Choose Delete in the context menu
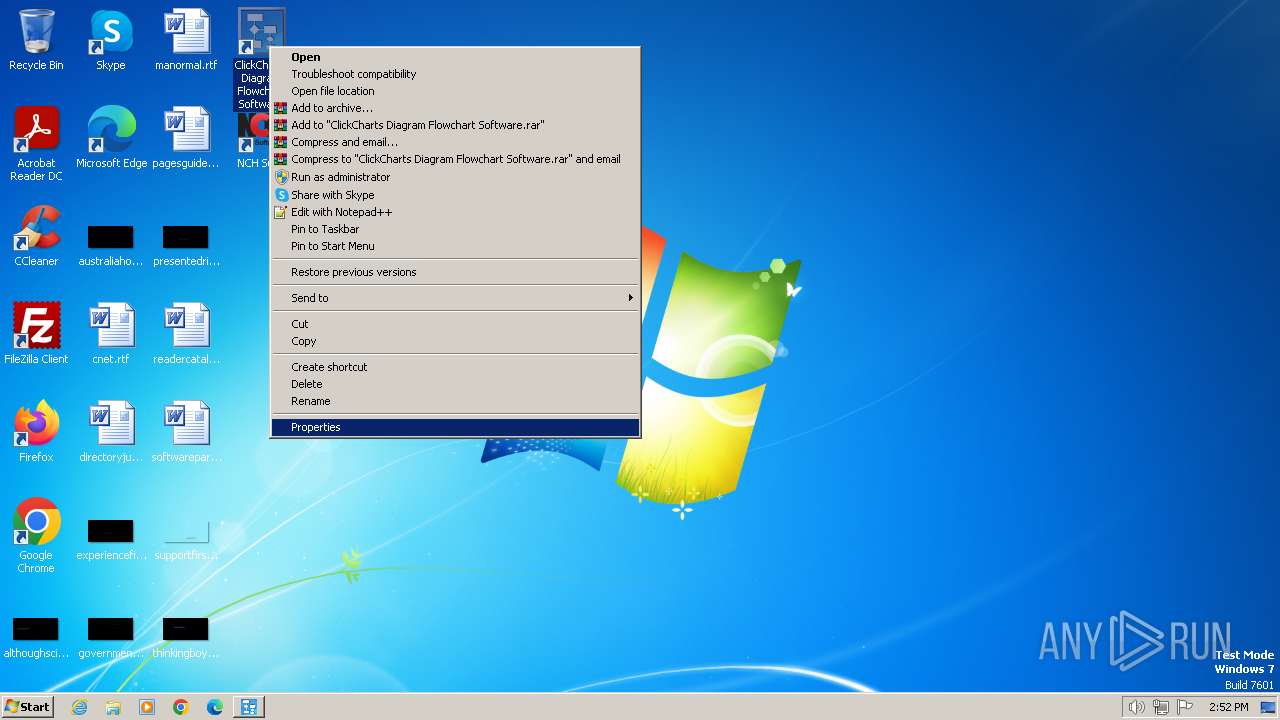The height and width of the screenshot is (720, 1280). (x=455, y=384)
